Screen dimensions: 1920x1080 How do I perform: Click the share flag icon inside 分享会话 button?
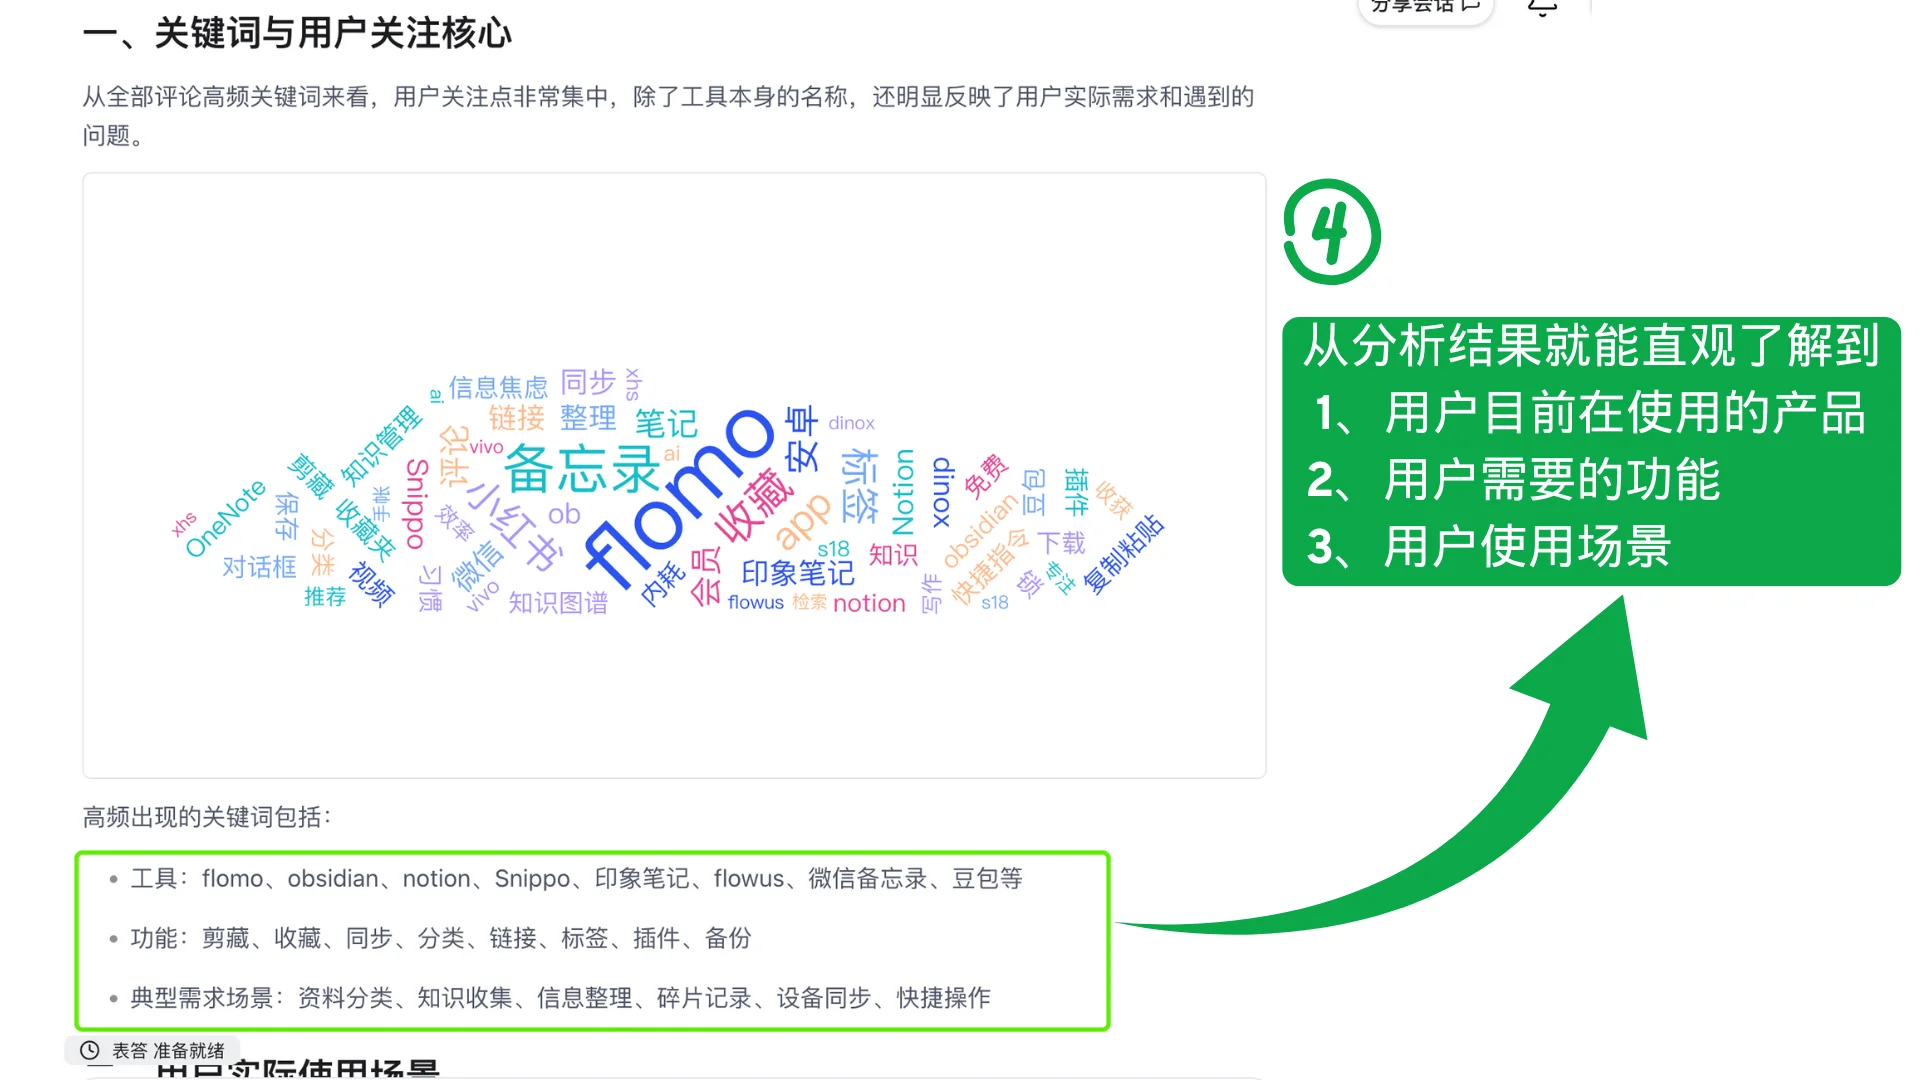(1470, 5)
